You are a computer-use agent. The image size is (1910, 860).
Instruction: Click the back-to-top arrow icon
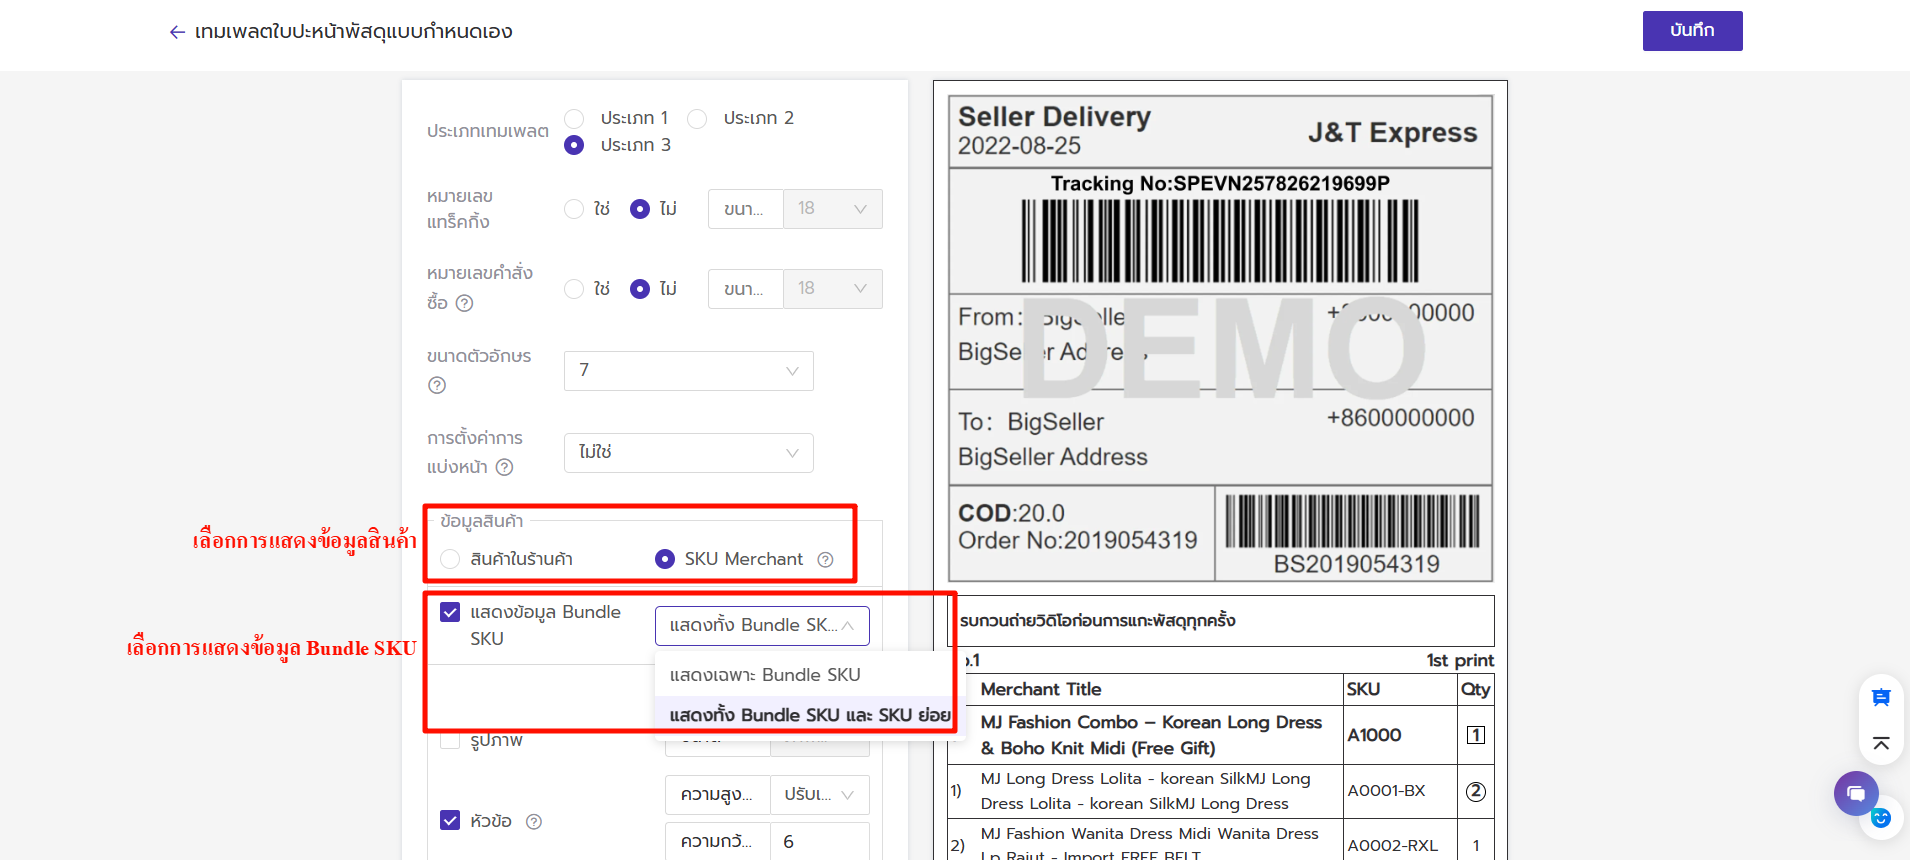click(x=1881, y=743)
